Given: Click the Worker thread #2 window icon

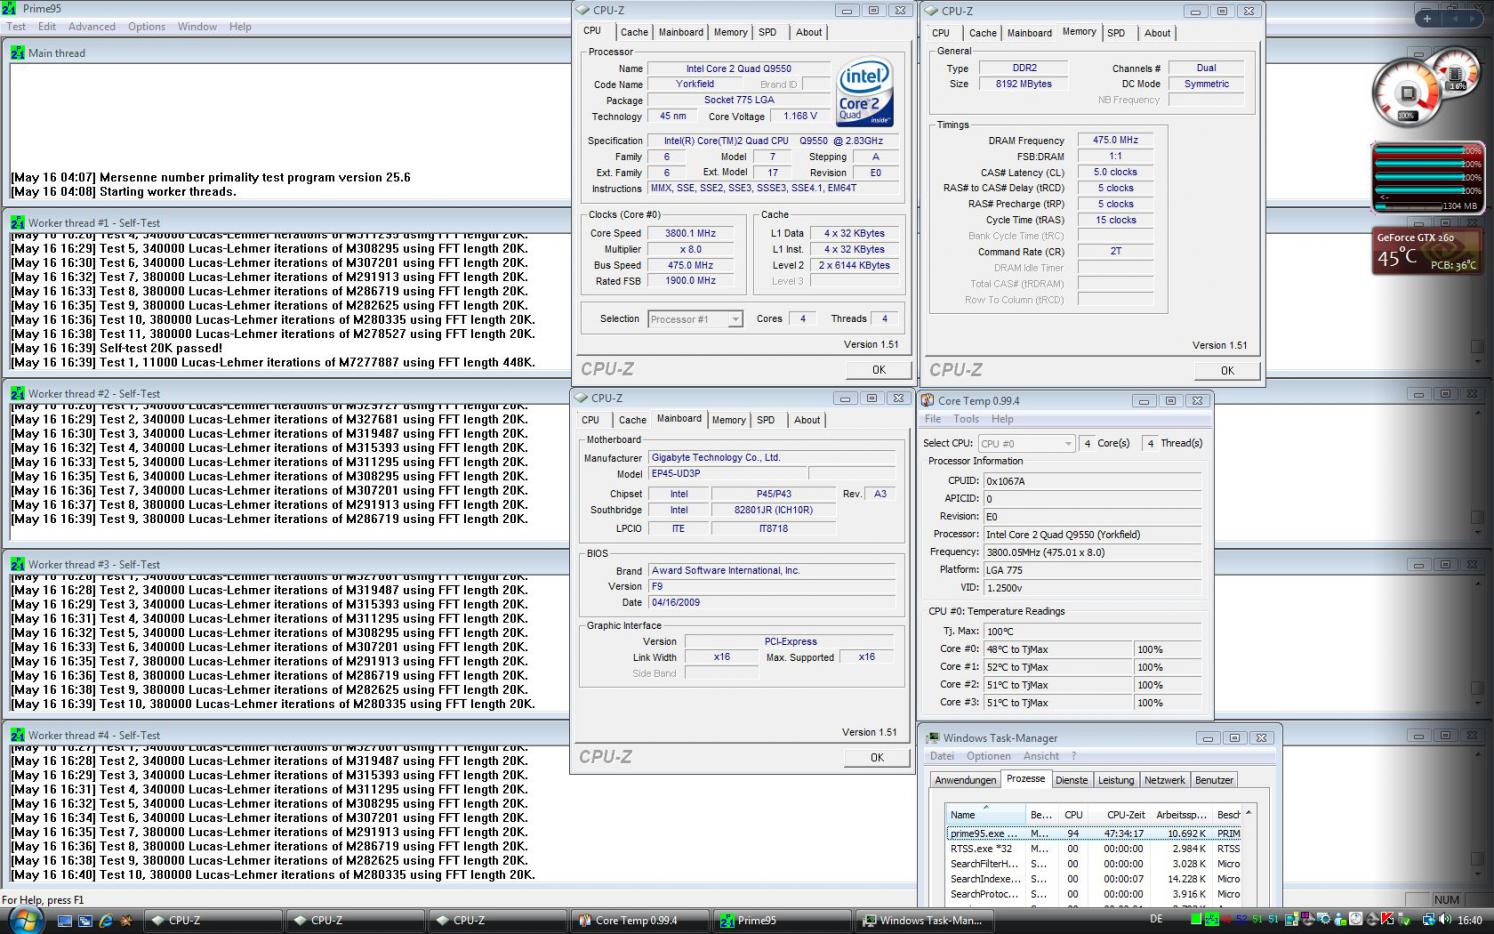Looking at the screenshot, I should pos(17,394).
